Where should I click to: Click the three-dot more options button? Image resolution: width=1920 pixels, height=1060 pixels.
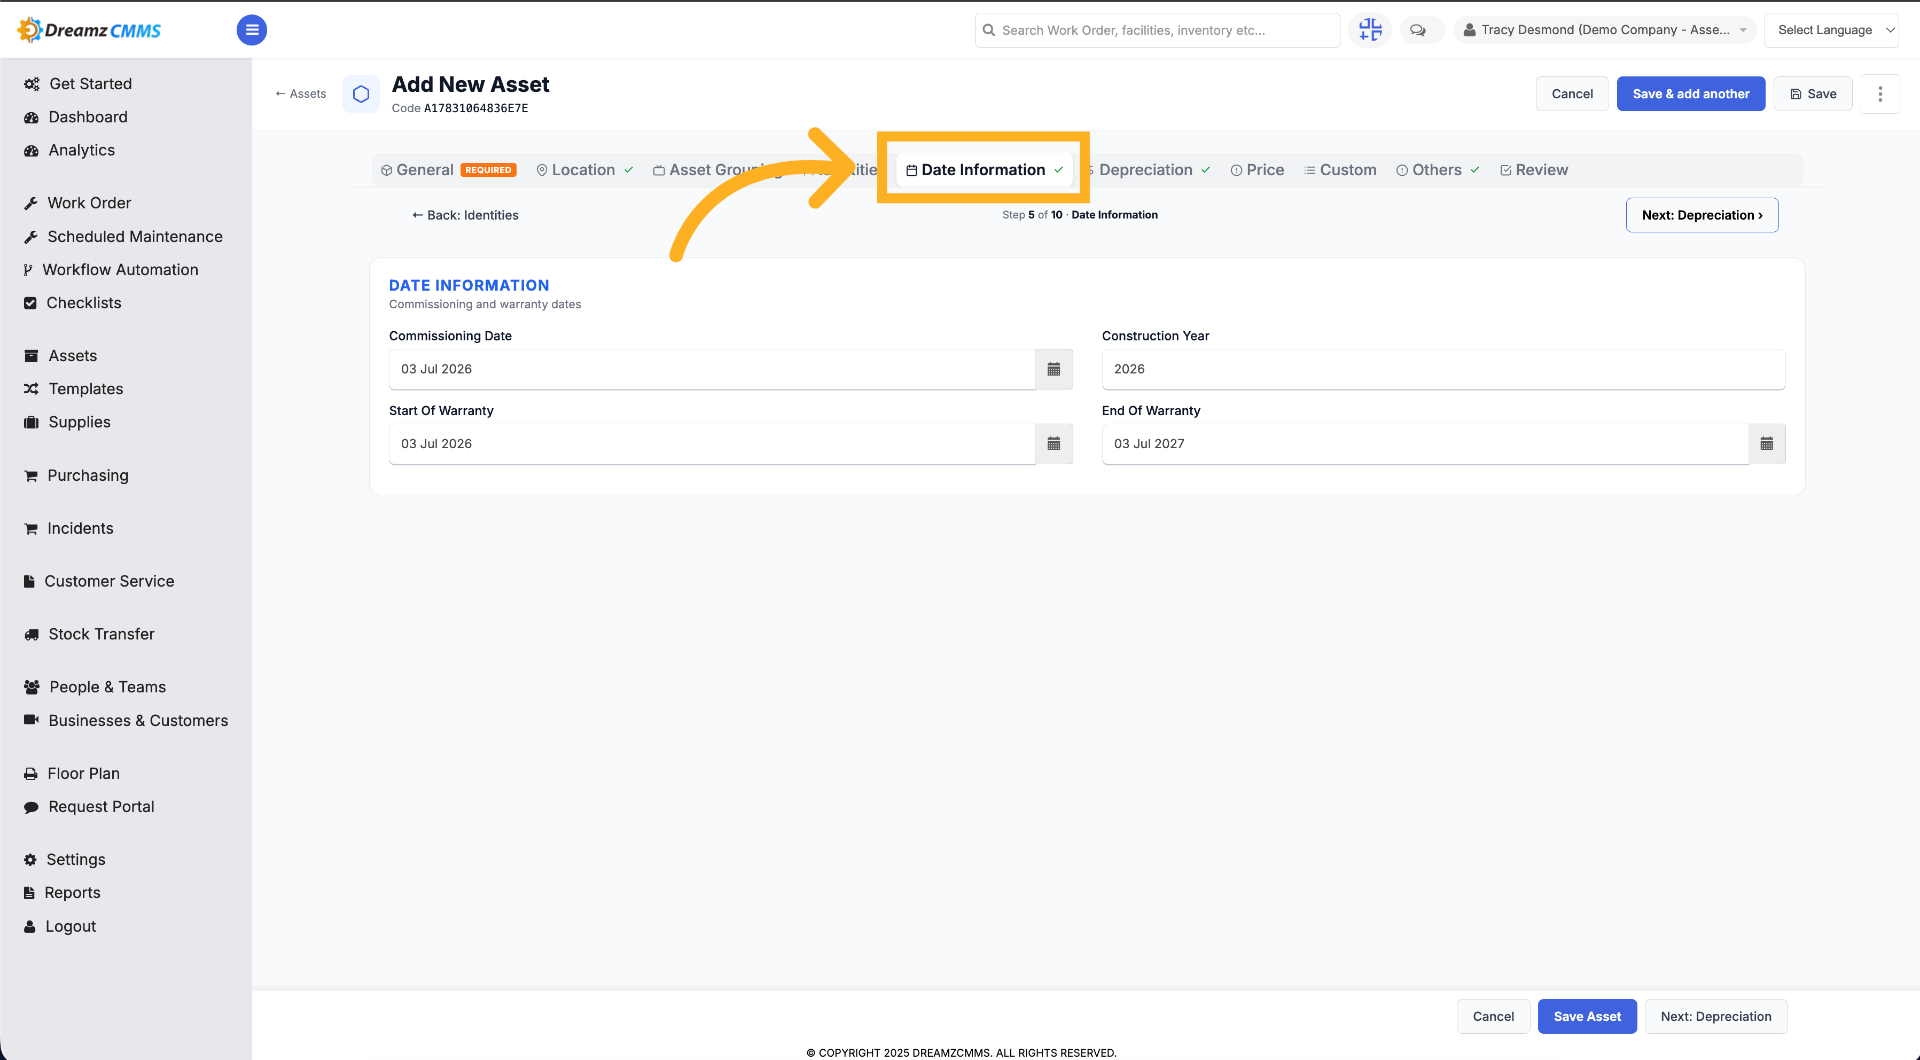click(1880, 94)
